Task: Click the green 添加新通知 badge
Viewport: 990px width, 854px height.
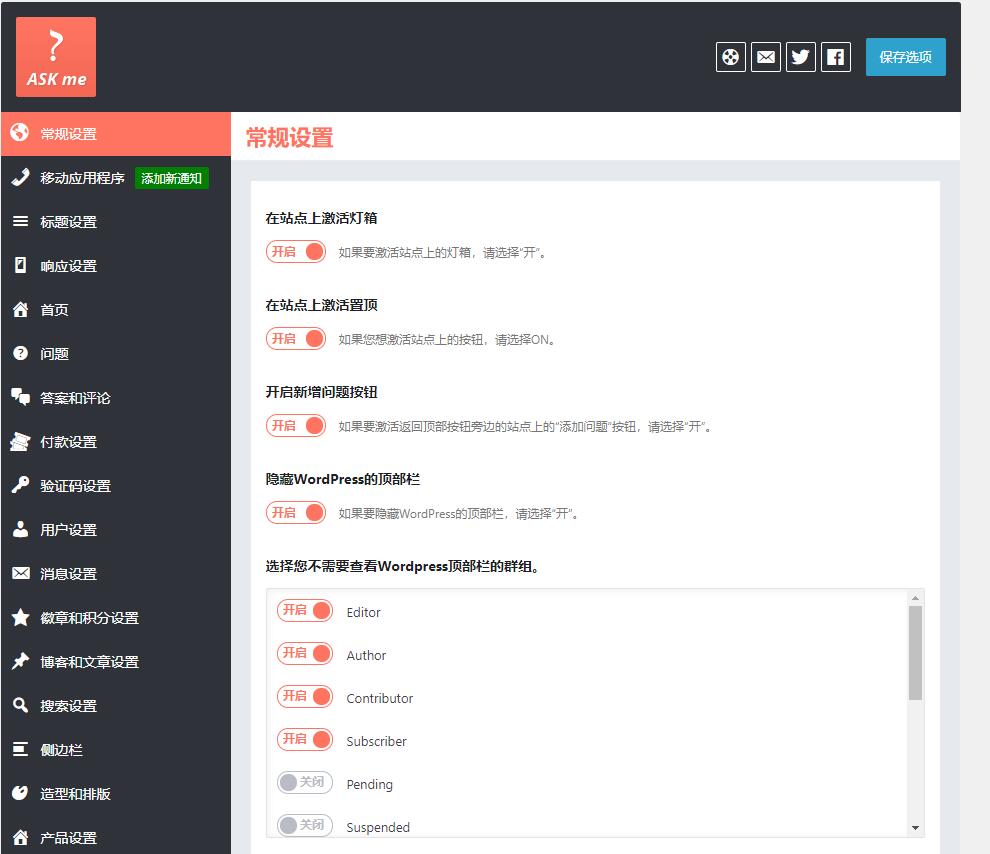Action: pos(172,178)
